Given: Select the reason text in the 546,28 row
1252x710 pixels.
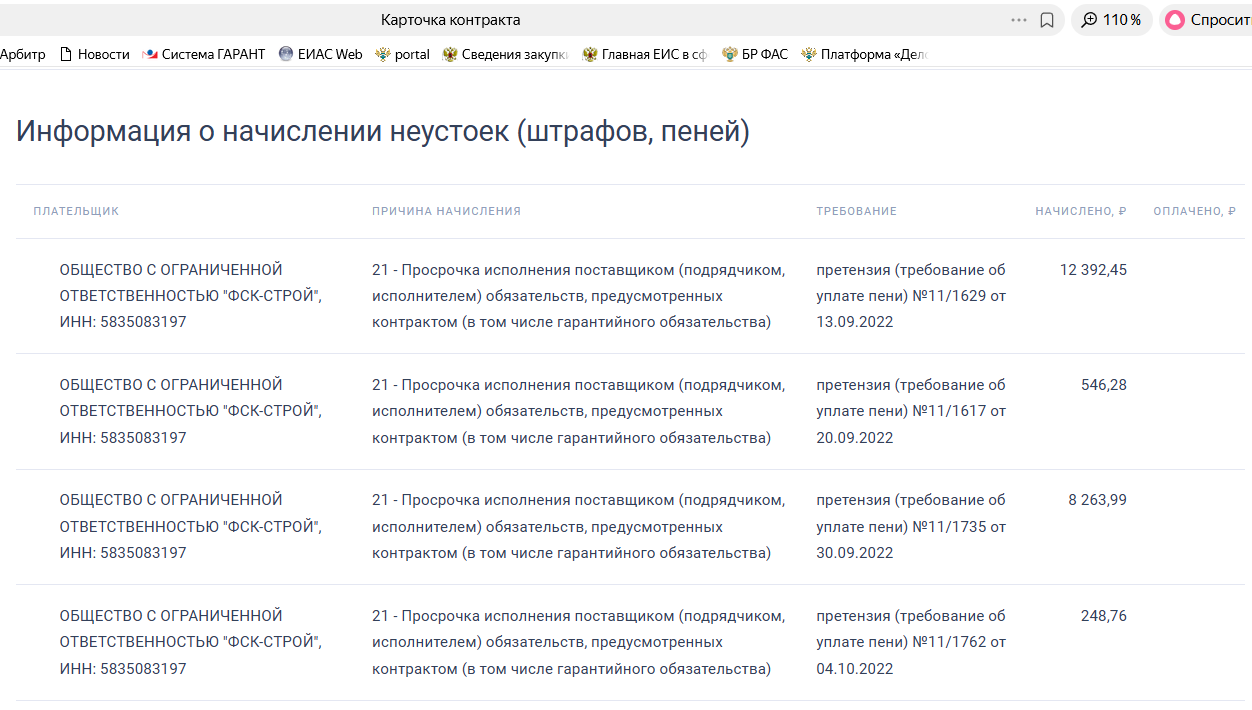Looking at the screenshot, I should click(x=579, y=411).
